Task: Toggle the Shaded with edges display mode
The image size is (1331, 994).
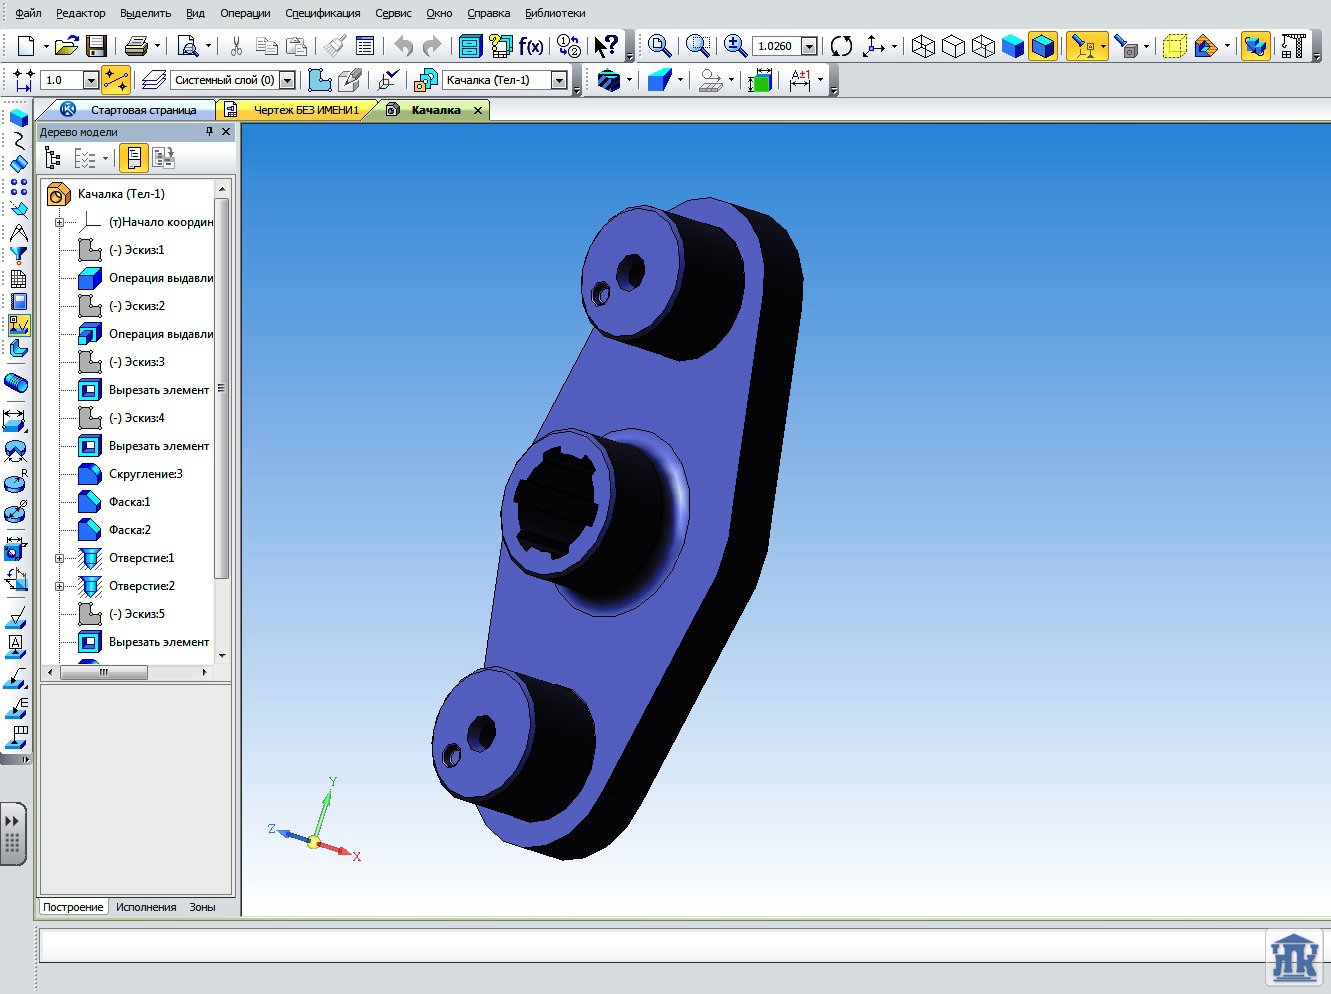Action: 1043,46
